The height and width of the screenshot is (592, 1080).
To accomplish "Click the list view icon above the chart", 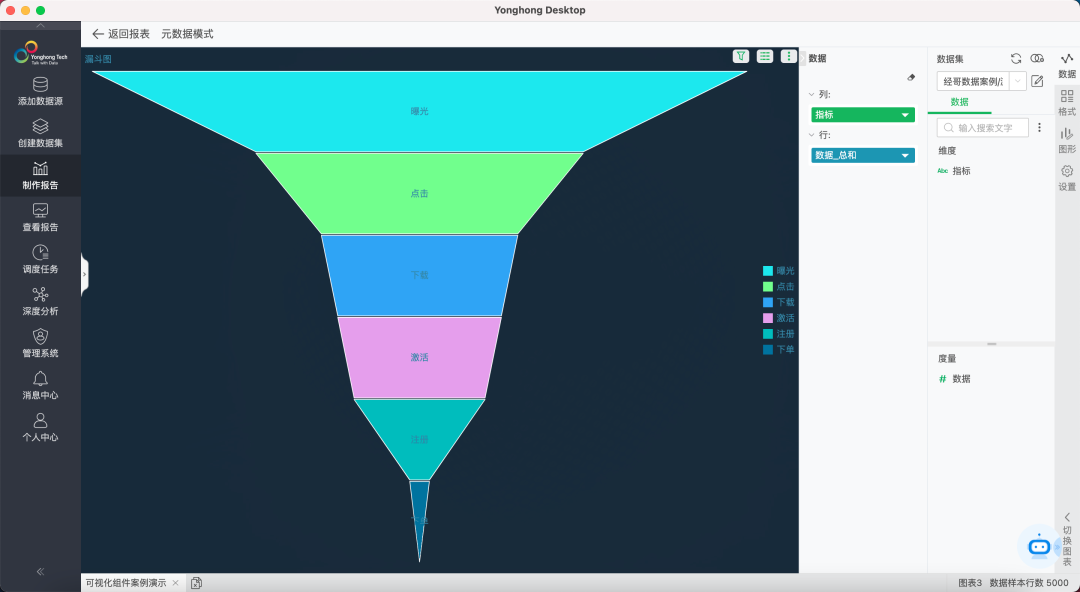I will point(765,57).
